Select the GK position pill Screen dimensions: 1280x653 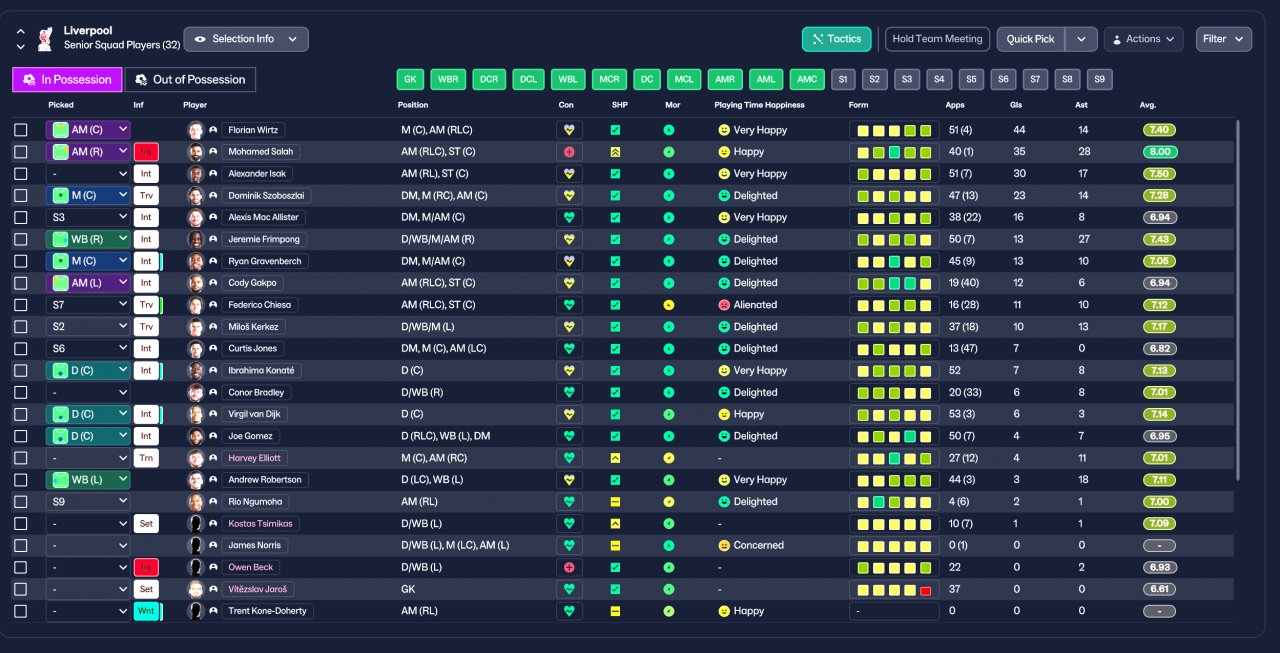coord(410,80)
